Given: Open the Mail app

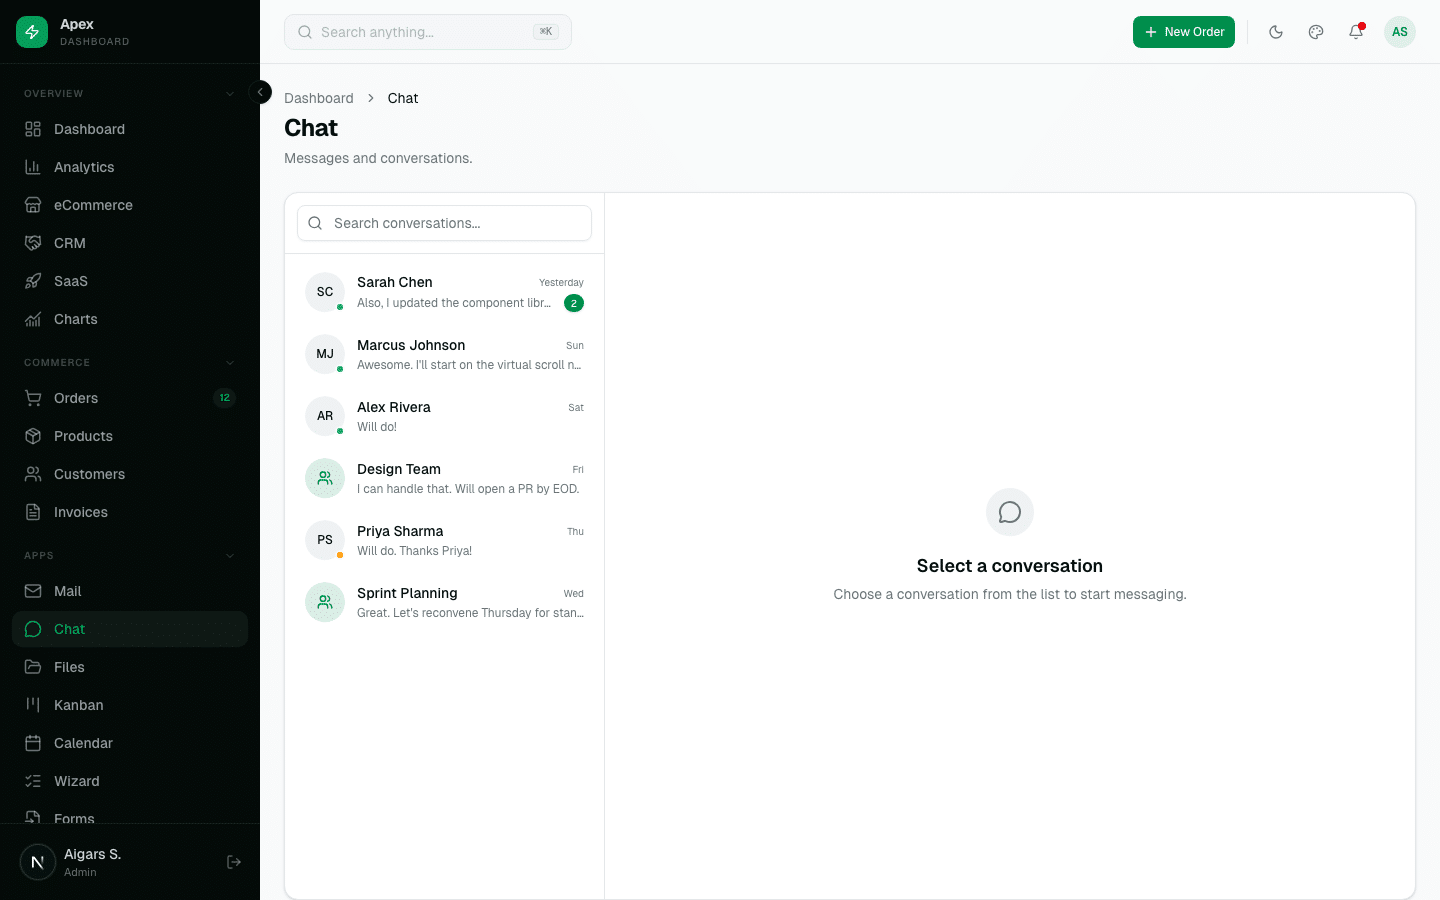Looking at the screenshot, I should (x=67, y=591).
